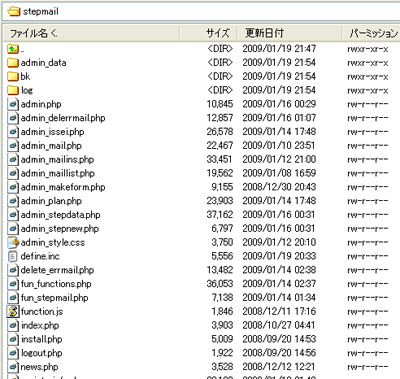
Task: Sort by the 更新日付 column header
Action: tap(289, 33)
